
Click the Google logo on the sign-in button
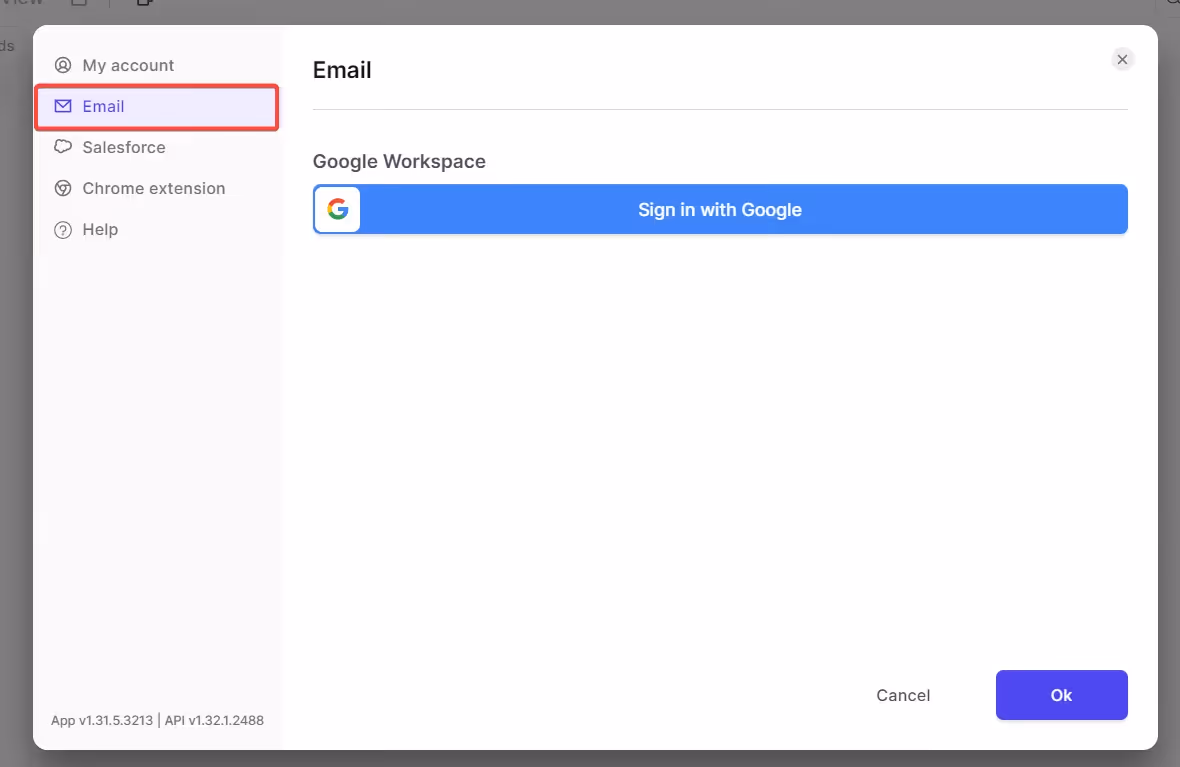pos(337,209)
